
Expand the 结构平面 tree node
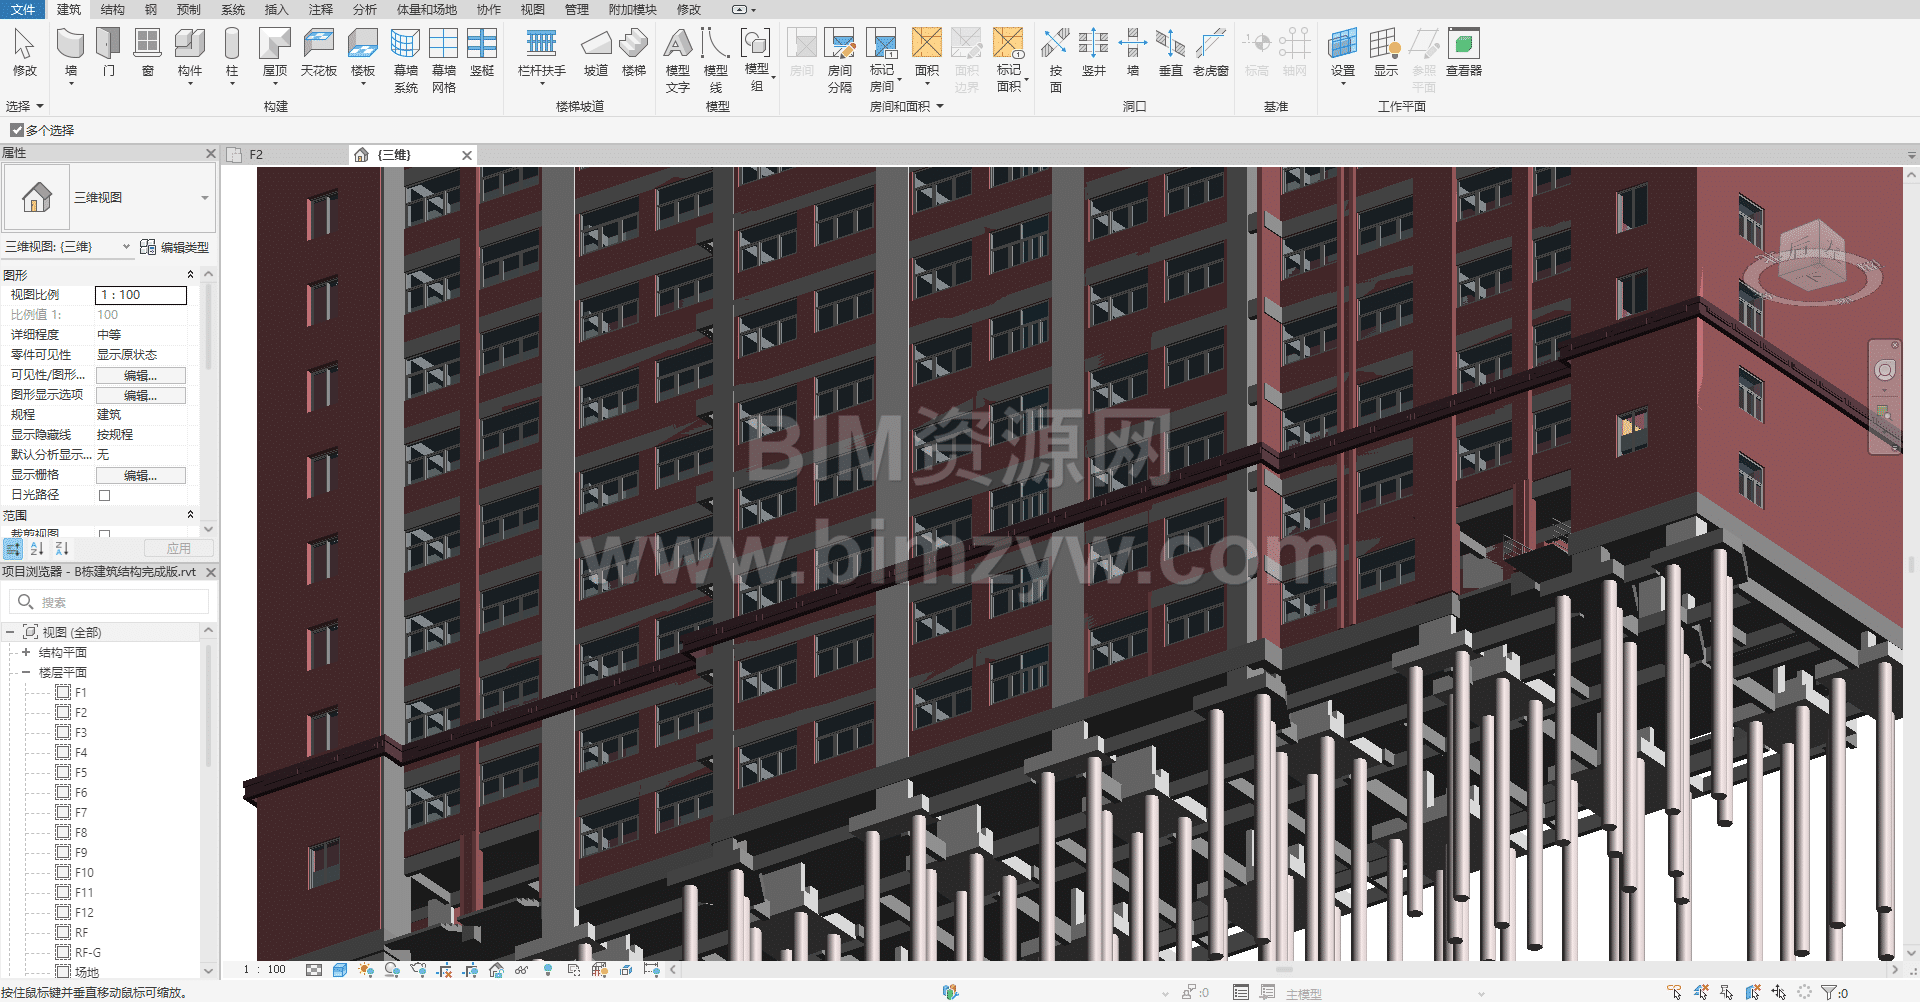click(x=26, y=652)
